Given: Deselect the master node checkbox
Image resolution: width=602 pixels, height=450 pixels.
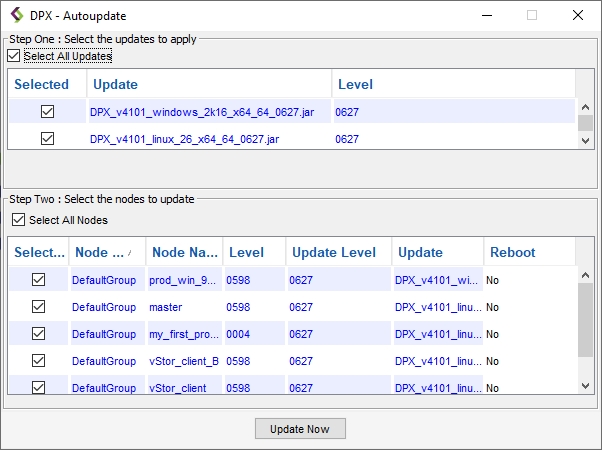Looking at the screenshot, I should pyautogui.click(x=38, y=307).
